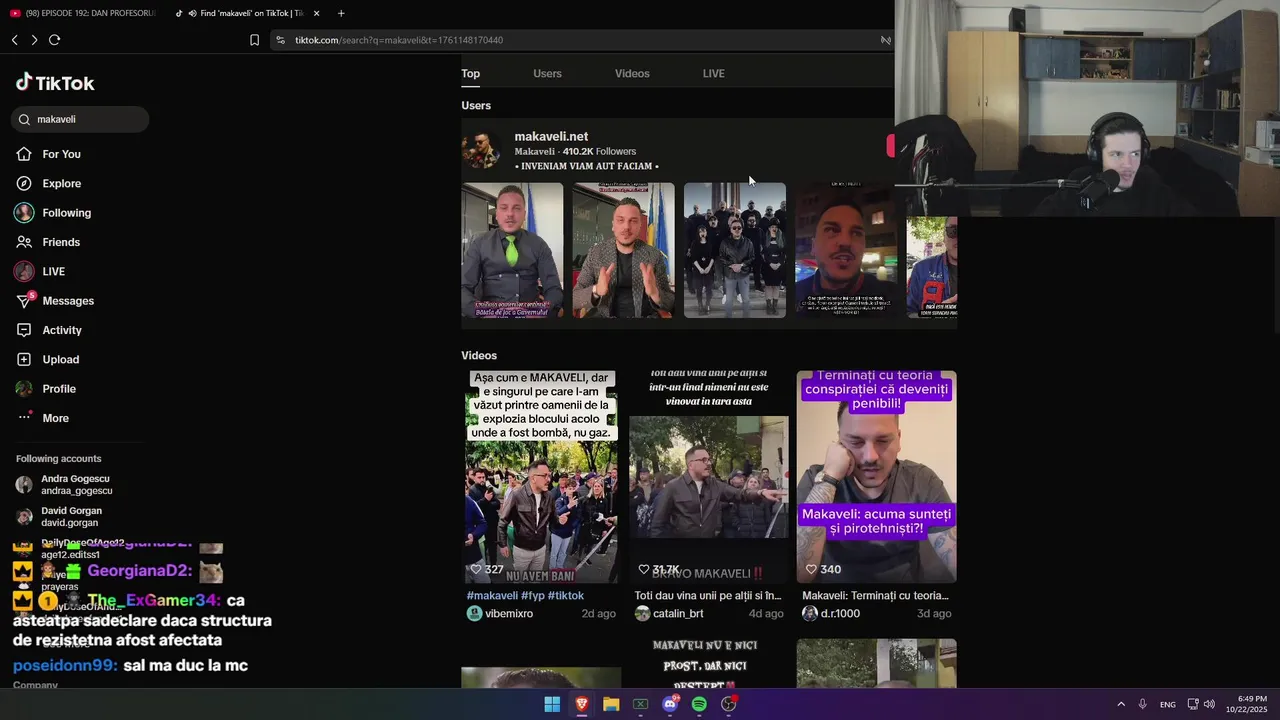This screenshot has height=720, width=1280.
Task: Click the browser address bar URL
Action: tap(399, 40)
